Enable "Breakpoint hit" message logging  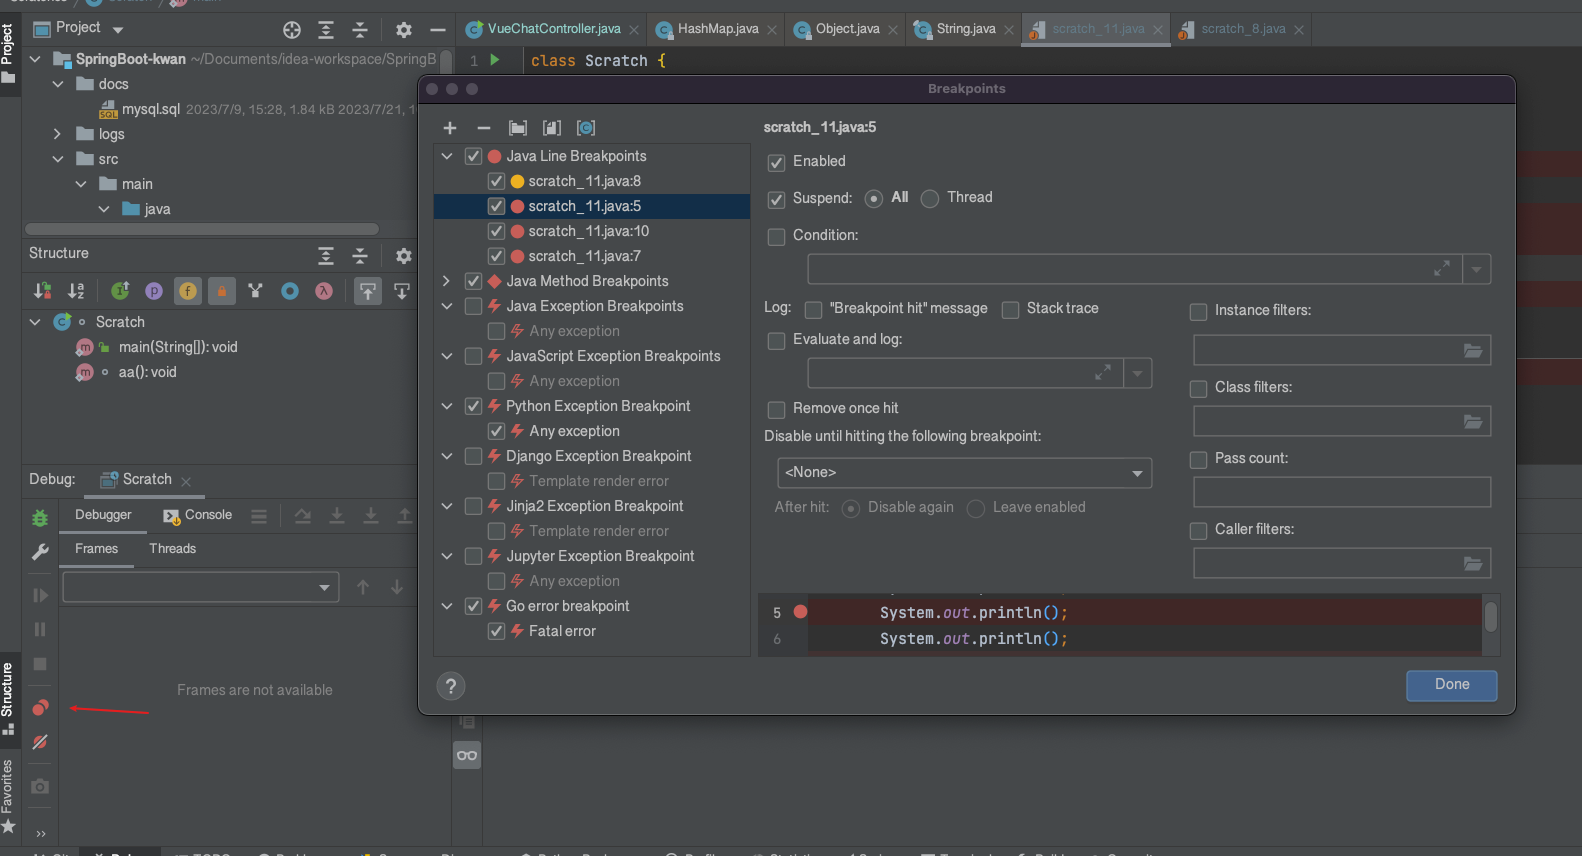pos(814,310)
